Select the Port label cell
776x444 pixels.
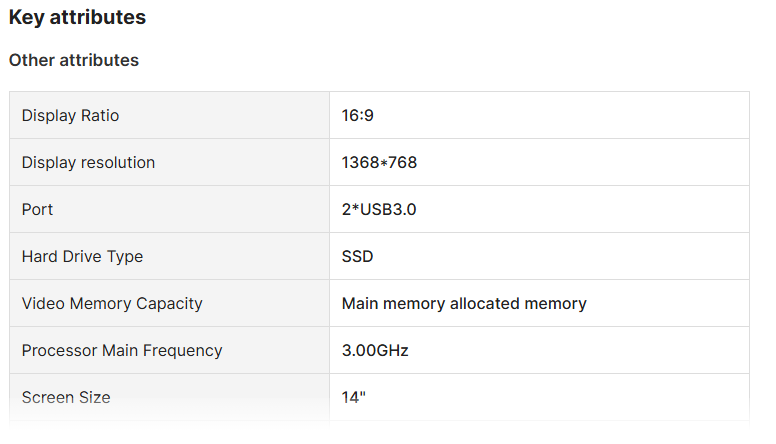(x=169, y=209)
